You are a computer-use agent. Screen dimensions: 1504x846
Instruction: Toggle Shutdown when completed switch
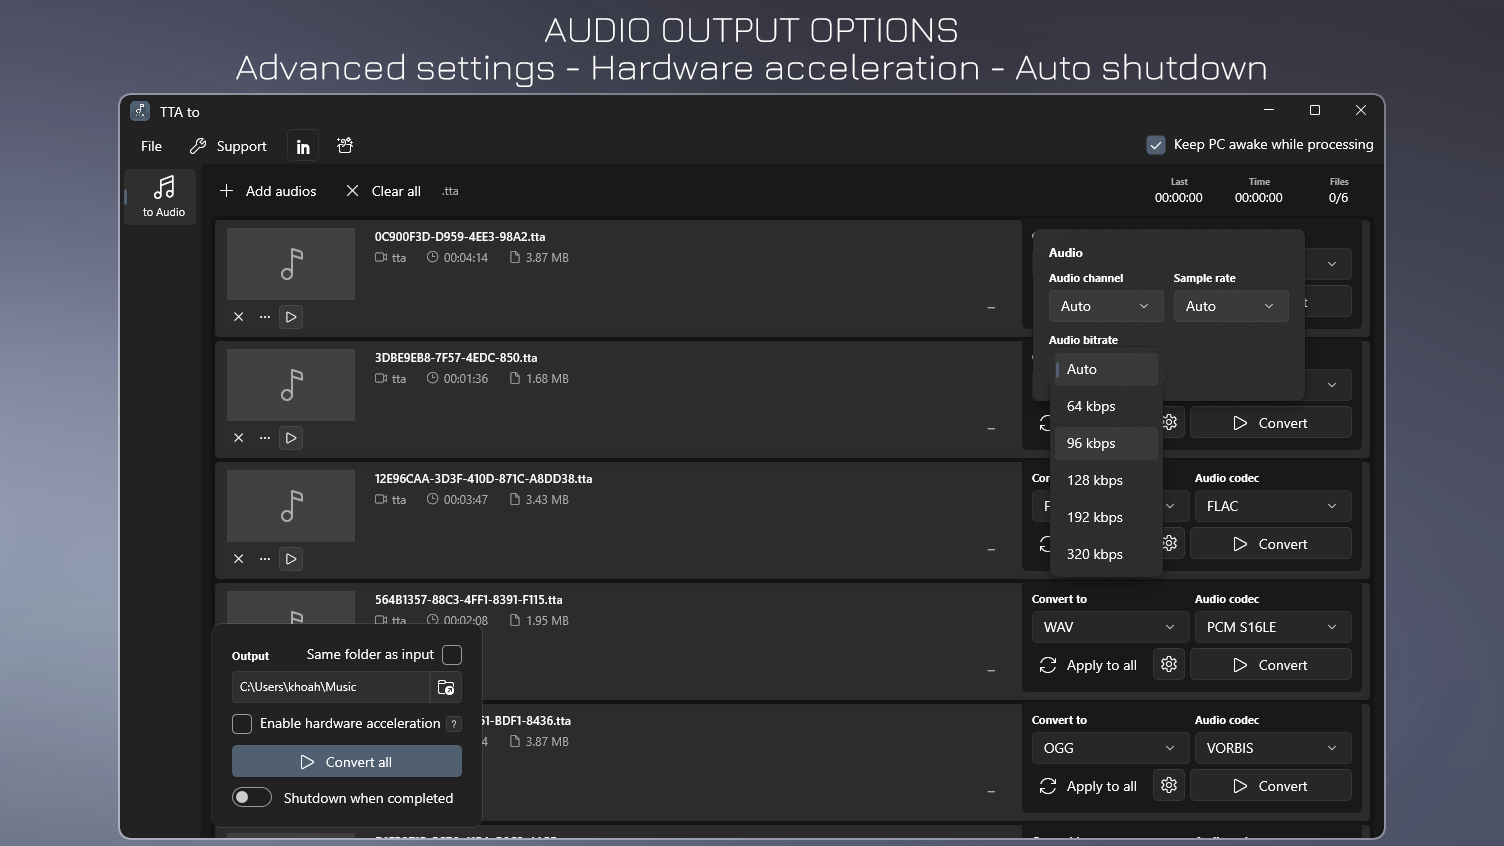pyautogui.click(x=252, y=797)
